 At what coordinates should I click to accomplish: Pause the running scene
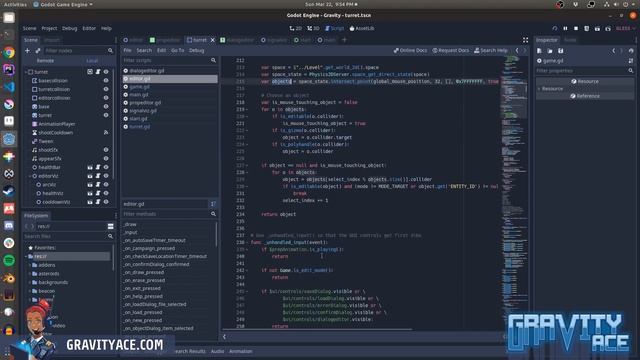coord(565,29)
